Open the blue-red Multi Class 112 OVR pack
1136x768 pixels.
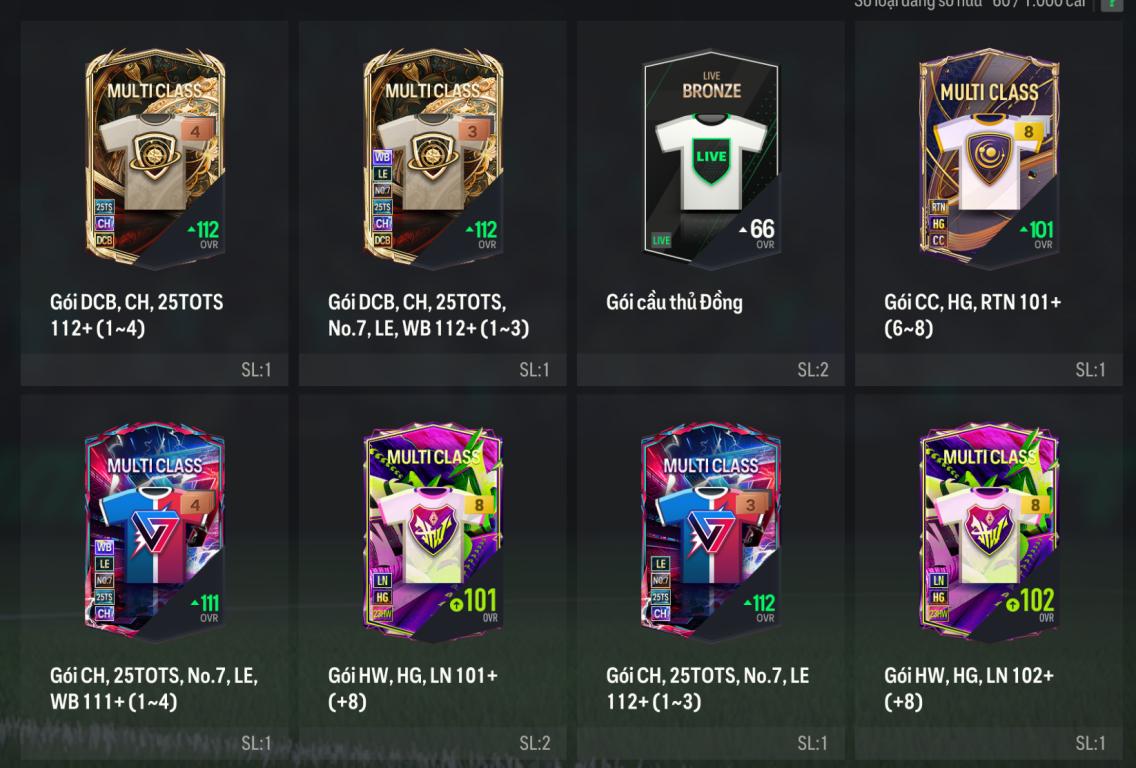click(x=711, y=532)
